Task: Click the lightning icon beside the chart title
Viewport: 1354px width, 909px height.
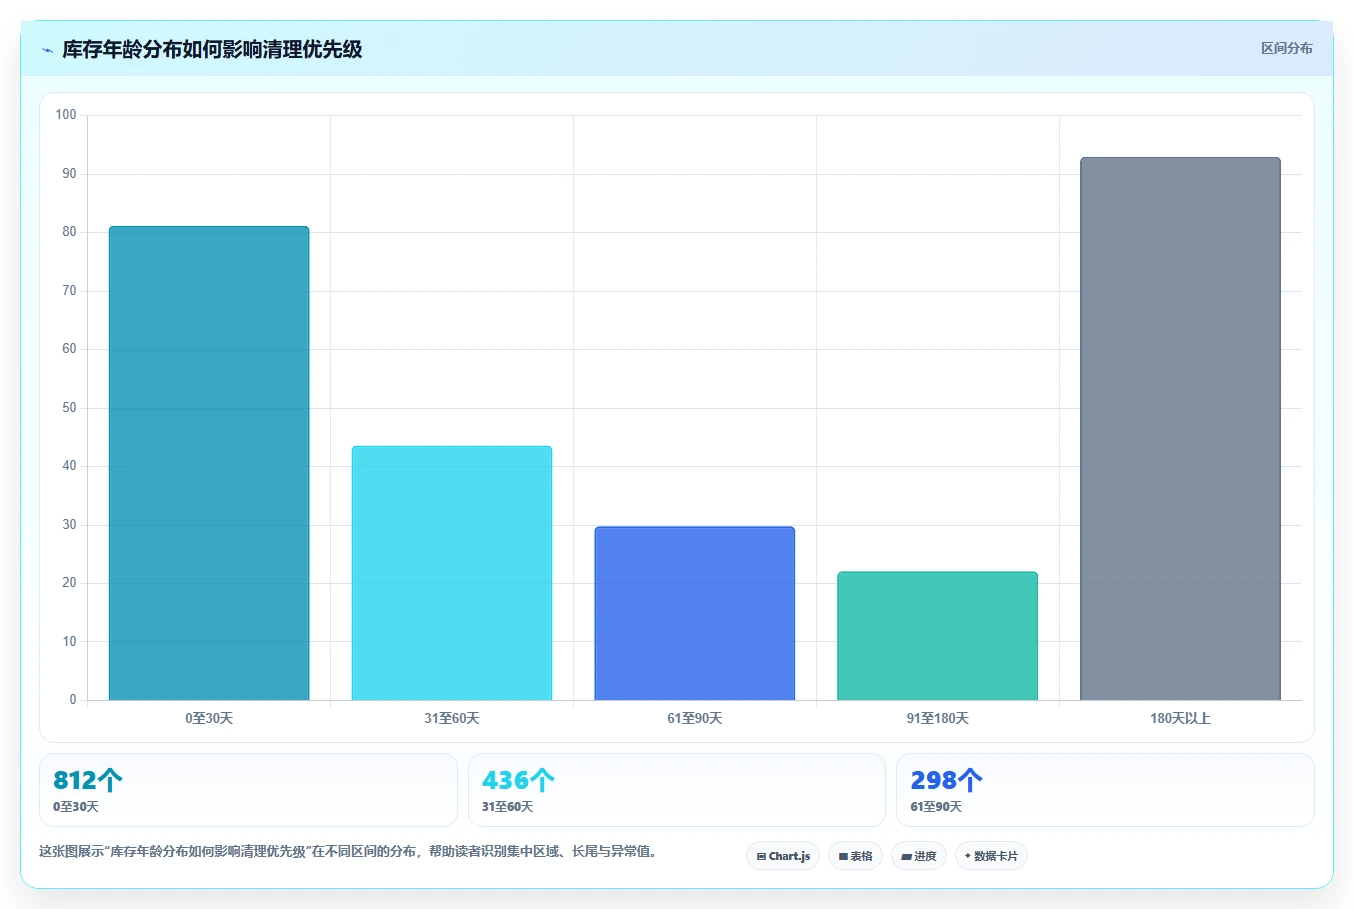Action: point(47,50)
